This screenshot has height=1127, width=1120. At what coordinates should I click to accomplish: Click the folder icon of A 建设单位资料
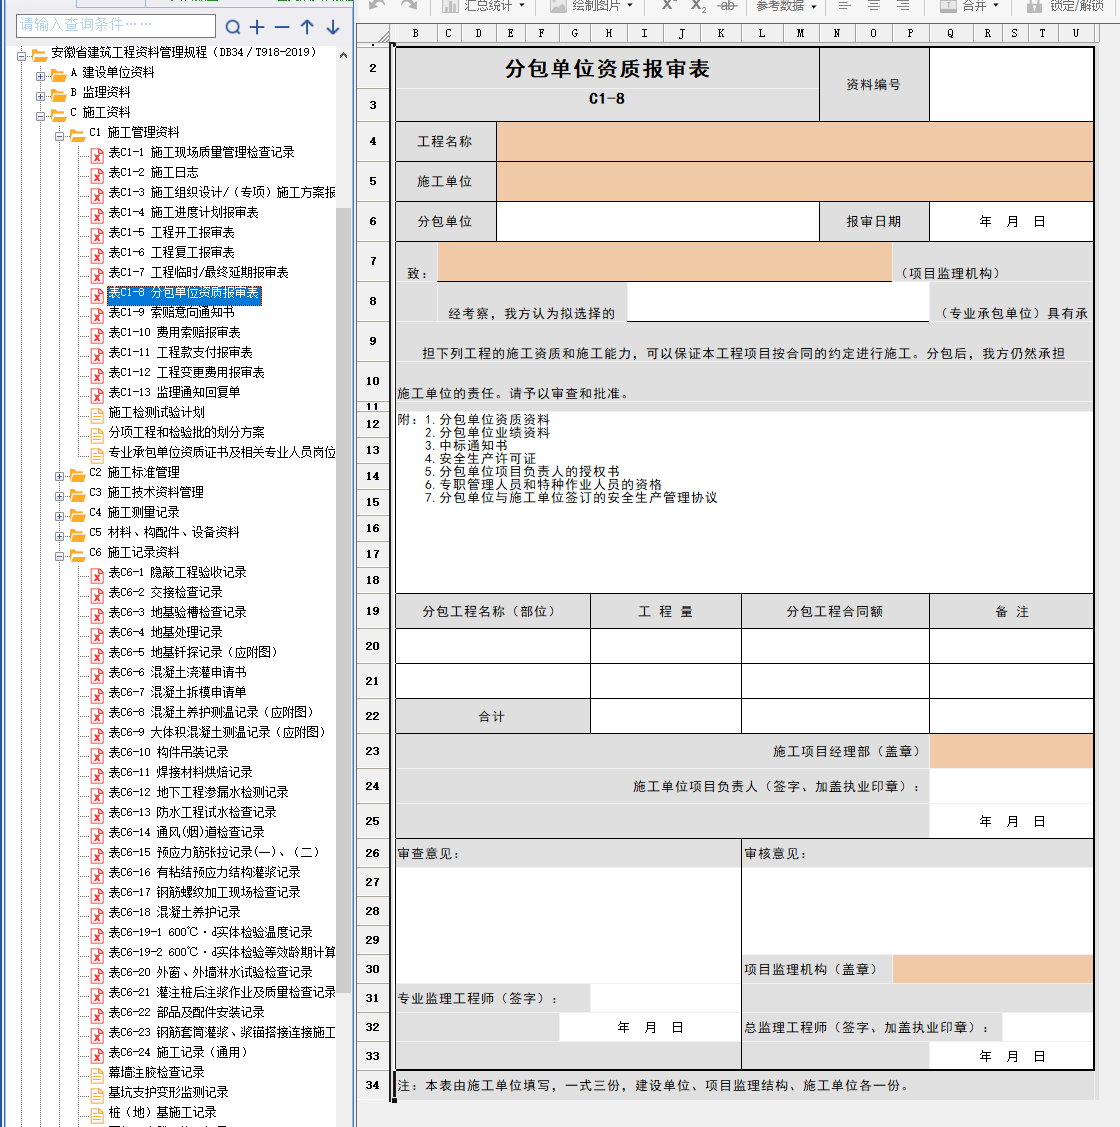click(59, 75)
